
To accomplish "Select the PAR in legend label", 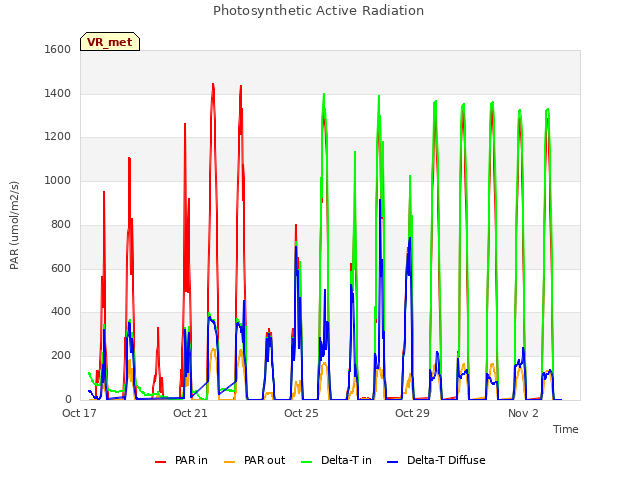I will 191,460.
